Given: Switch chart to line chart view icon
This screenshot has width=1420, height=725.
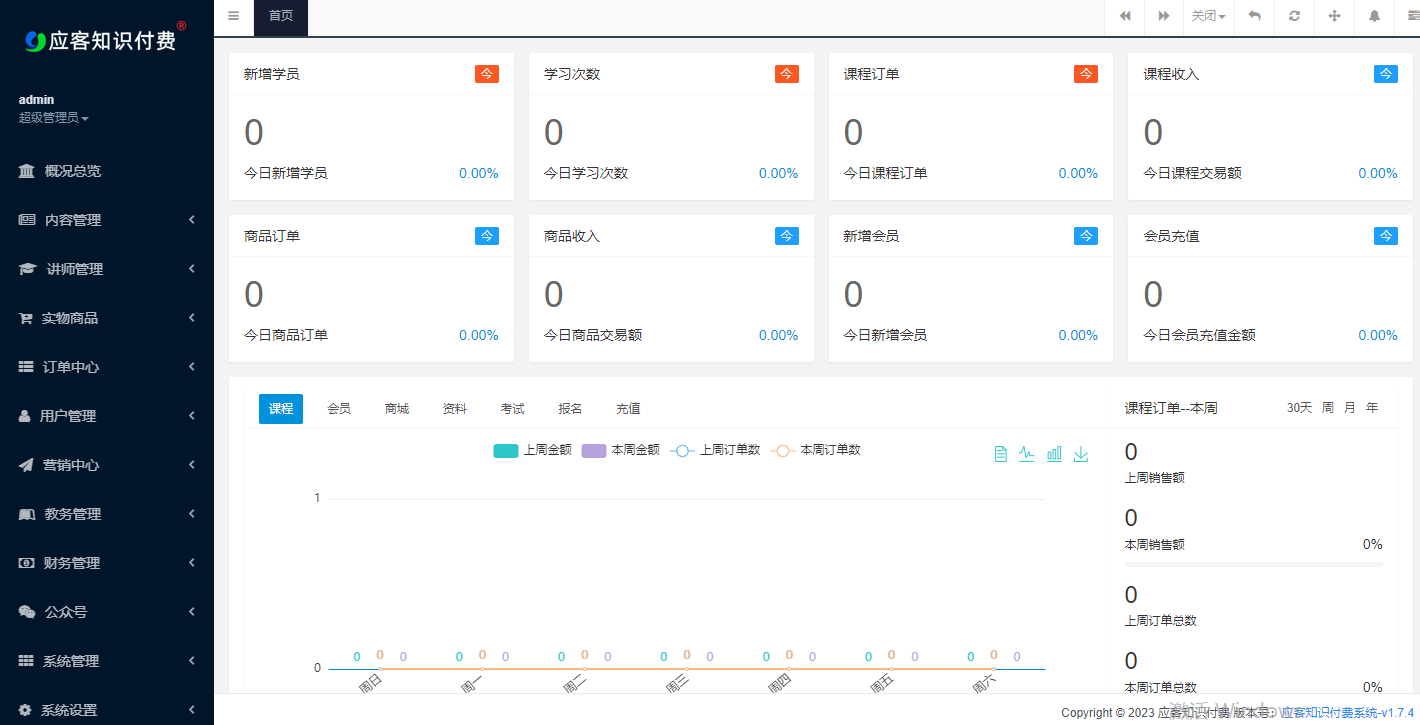Looking at the screenshot, I should click(x=1026, y=453).
